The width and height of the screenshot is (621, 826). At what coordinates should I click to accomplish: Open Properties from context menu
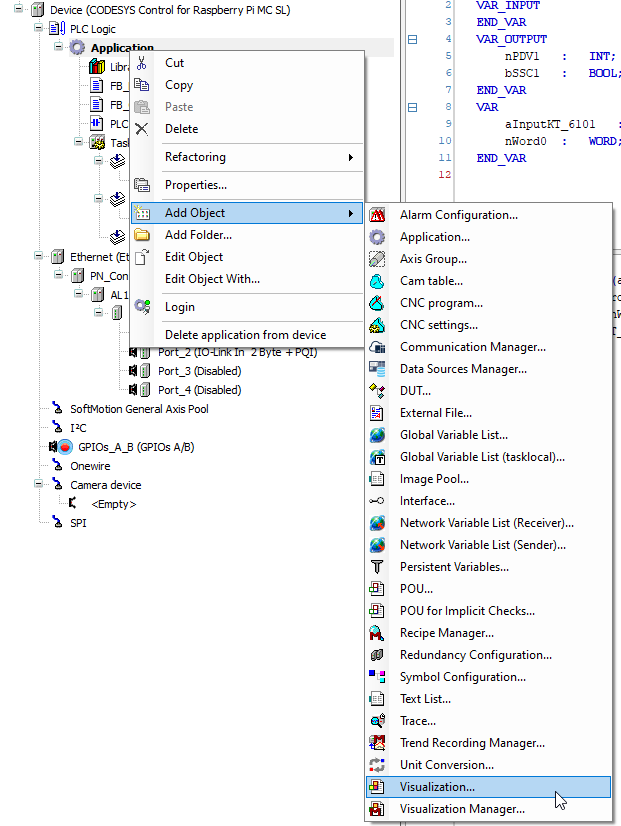point(247,185)
